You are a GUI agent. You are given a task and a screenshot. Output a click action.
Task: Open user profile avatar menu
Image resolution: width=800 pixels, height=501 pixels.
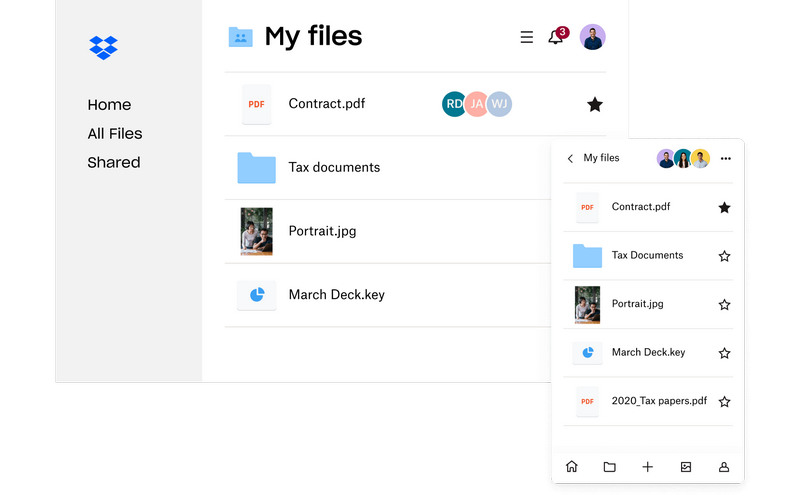[x=593, y=37]
